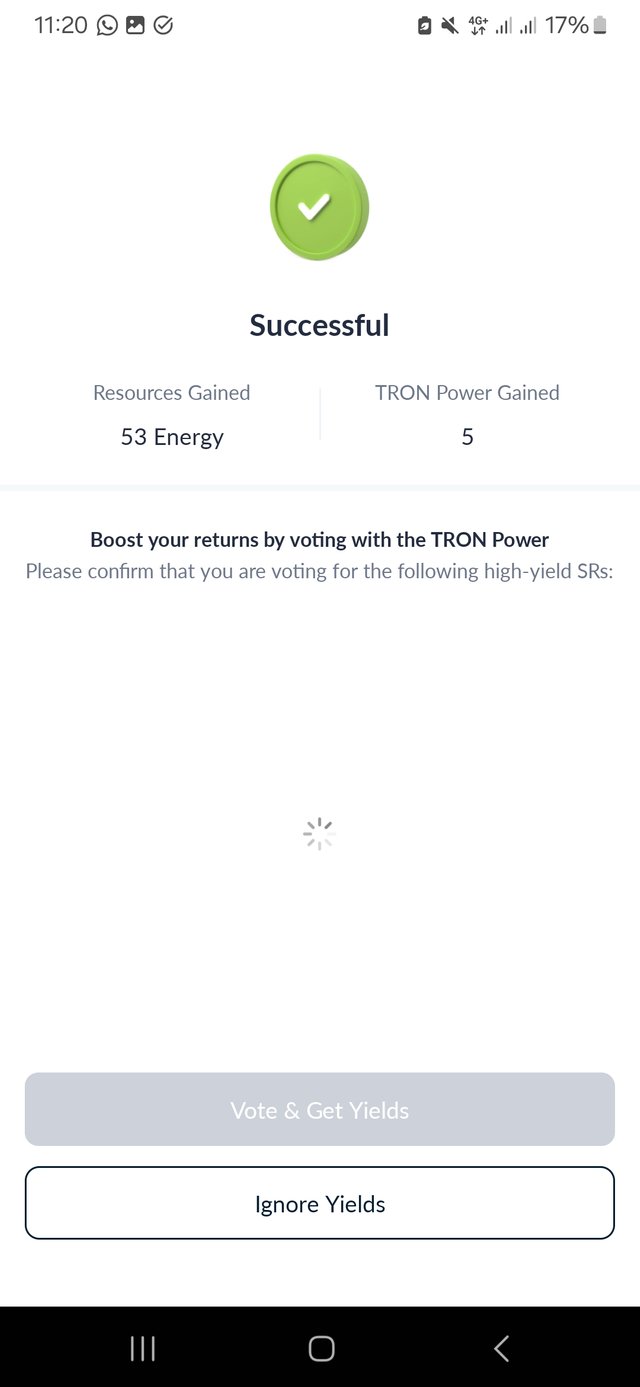The image size is (640, 1387).
Task: Tap the 11:20 clock in status bar
Action: coord(61,26)
